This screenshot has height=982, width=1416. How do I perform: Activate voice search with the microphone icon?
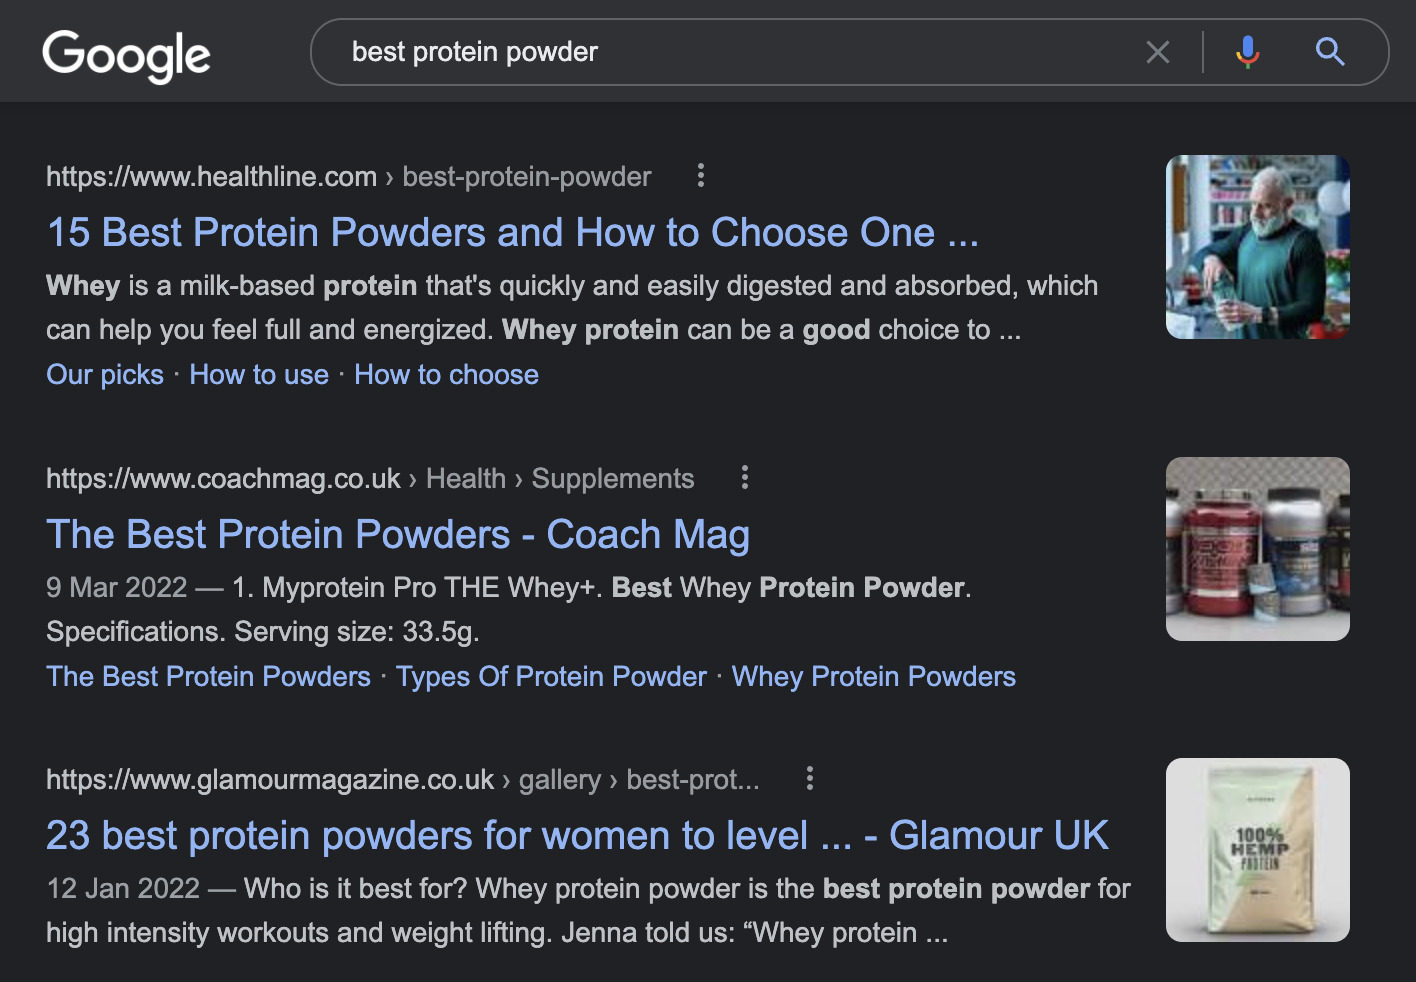(1247, 51)
